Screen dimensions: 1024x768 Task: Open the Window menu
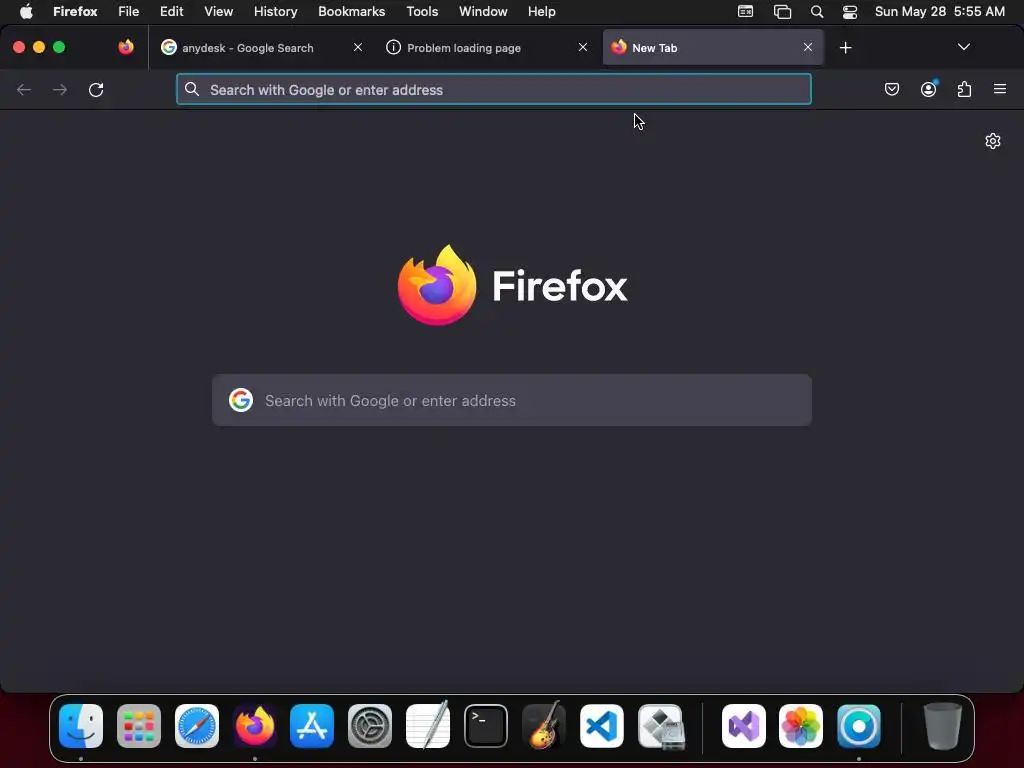coord(483,12)
